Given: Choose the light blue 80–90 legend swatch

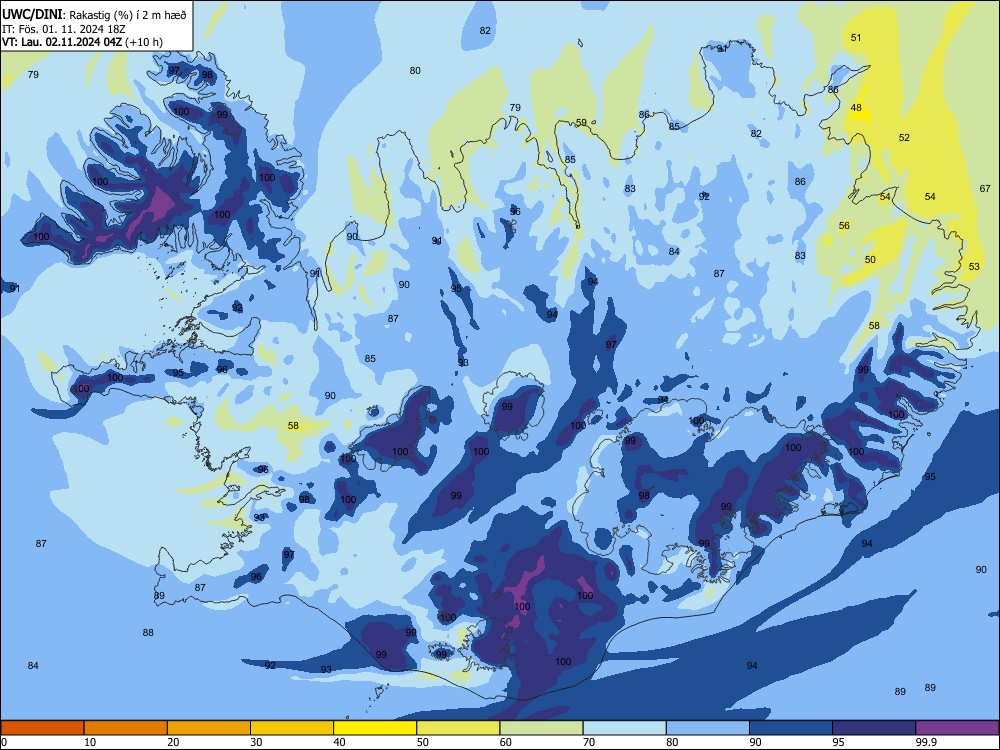Looking at the screenshot, I should pos(708,728).
